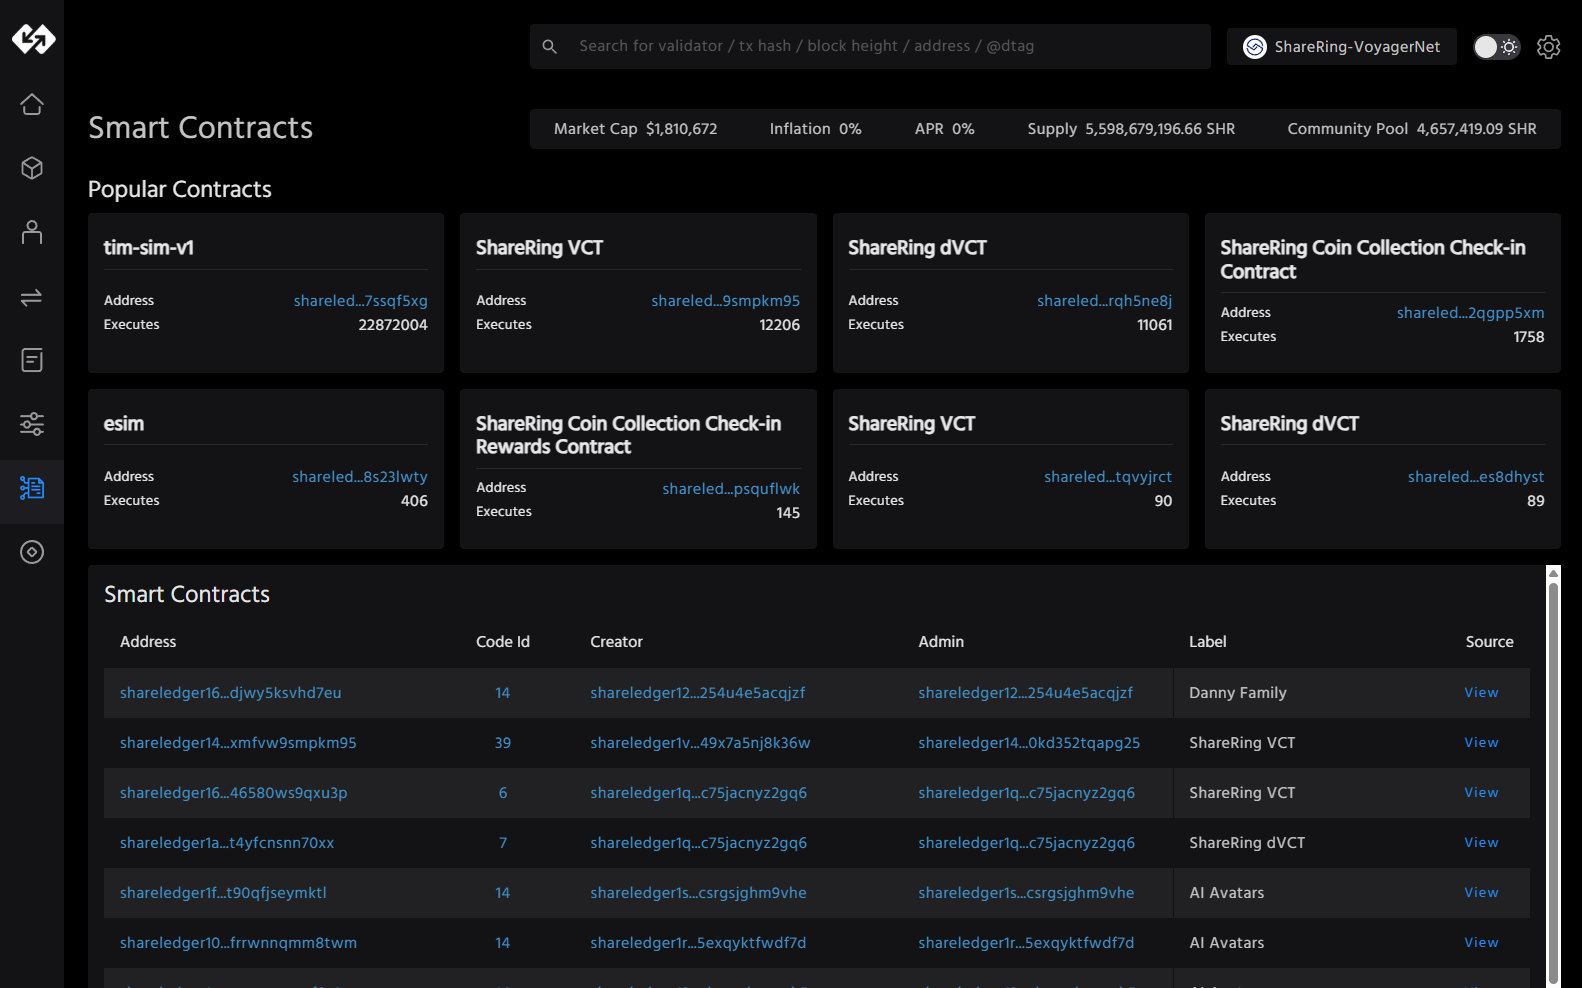This screenshot has height=988, width=1582.
Task: Open contract shareledger16...djwy5ksvhd7eu
Action: pyautogui.click(x=231, y=693)
